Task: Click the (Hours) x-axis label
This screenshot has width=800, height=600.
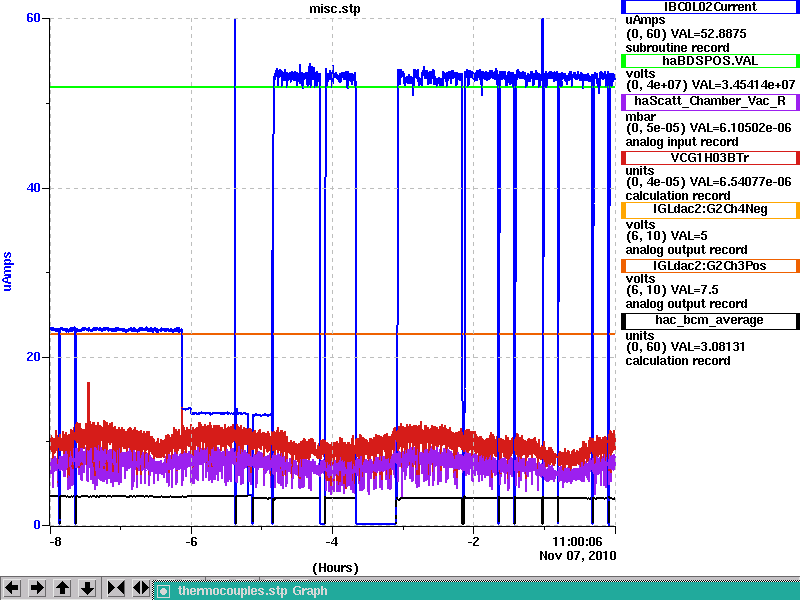Action: click(x=335, y=568)
